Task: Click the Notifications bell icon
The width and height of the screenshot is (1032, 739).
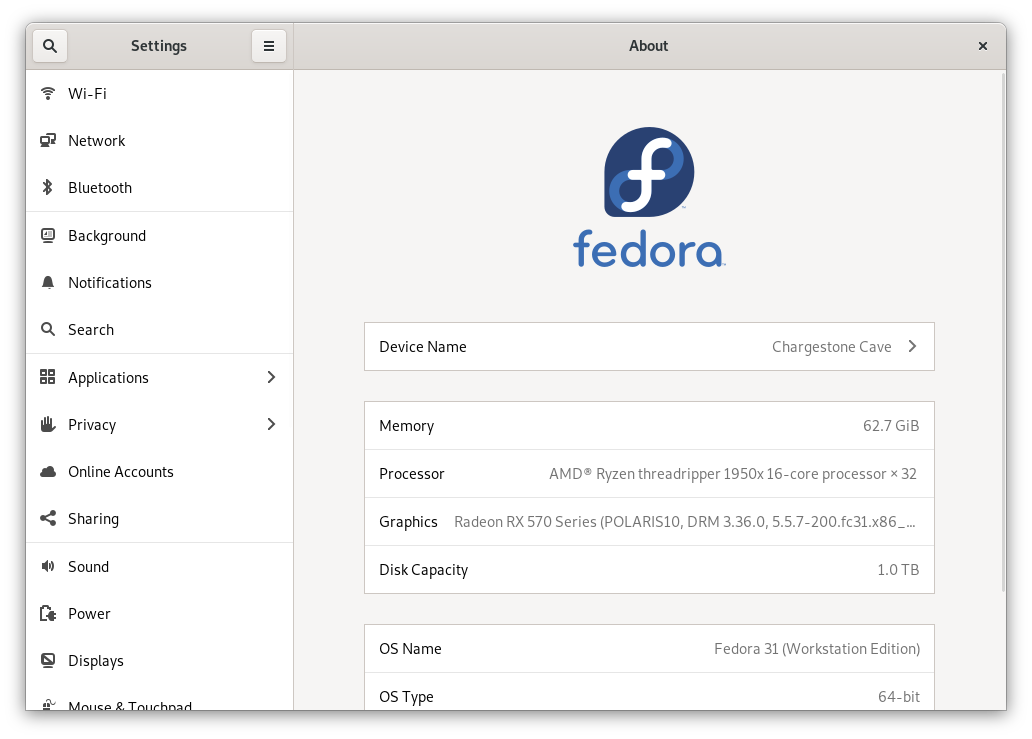Action: pos(47,282)
